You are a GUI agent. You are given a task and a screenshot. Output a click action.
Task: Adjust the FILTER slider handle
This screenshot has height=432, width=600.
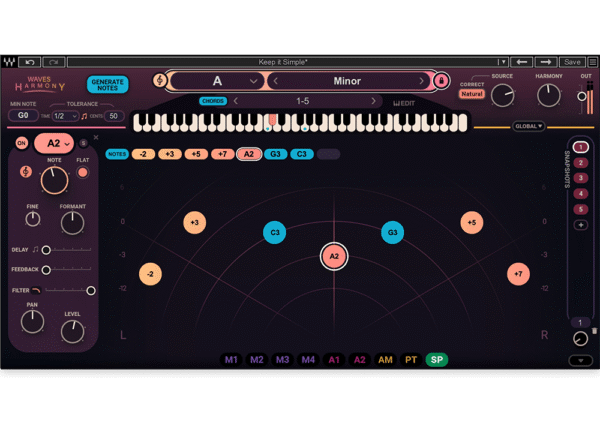click(91, 290)
